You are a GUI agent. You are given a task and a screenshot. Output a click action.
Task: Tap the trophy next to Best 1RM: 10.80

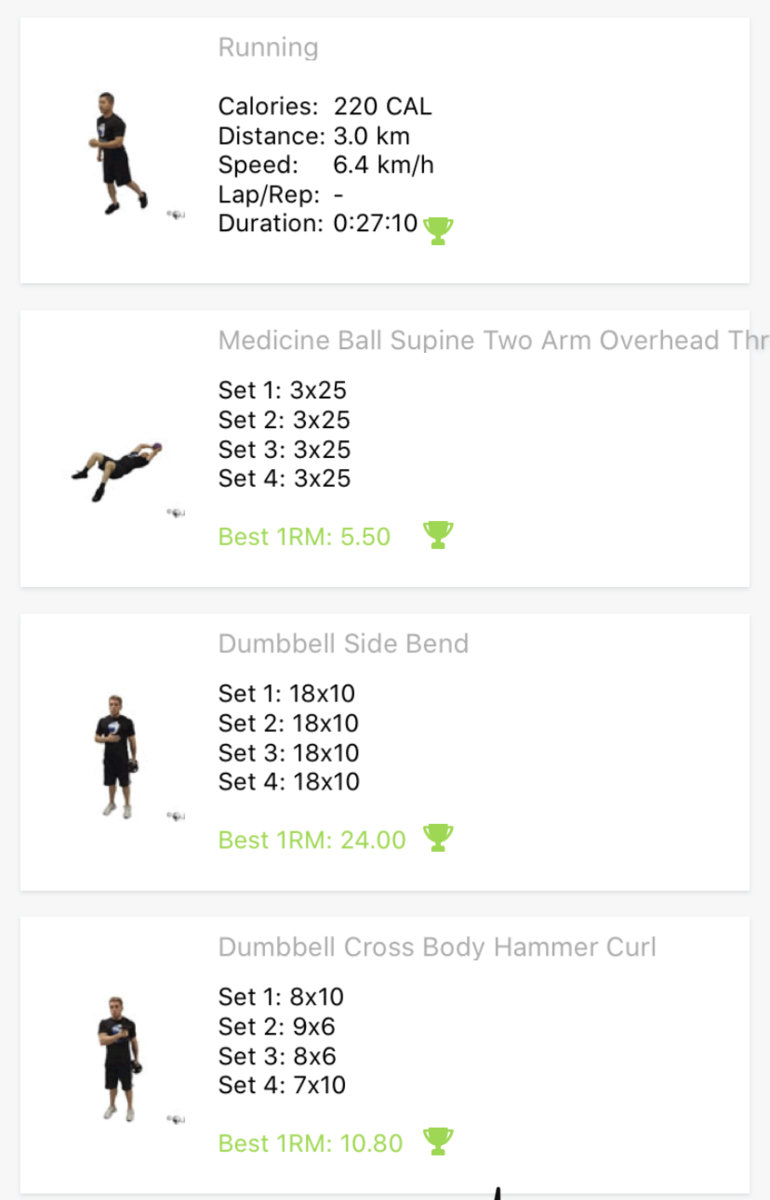438,1141
